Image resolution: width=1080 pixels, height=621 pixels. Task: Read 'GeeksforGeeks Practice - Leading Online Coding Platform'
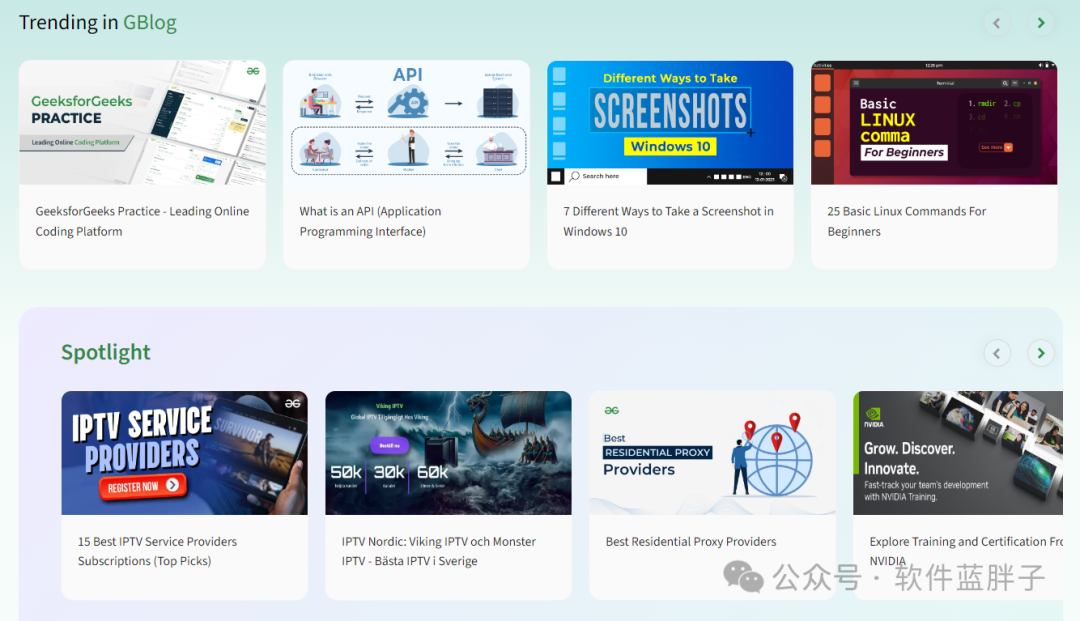143,221
